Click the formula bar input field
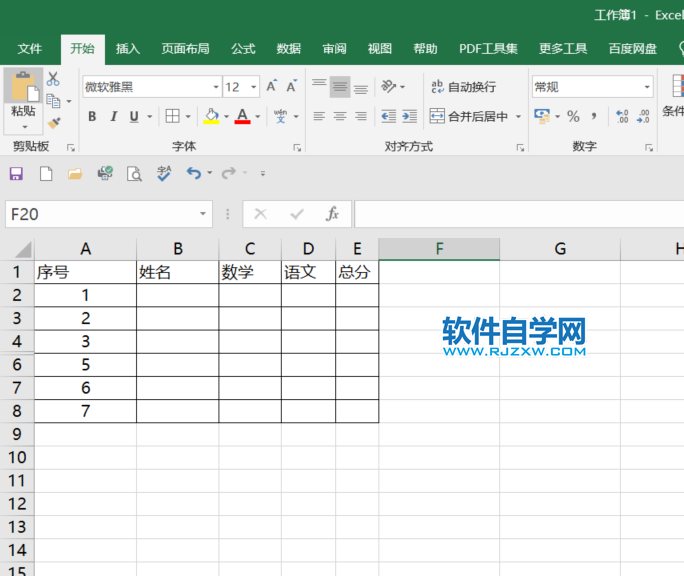Image resolution: width=684 pixels, height=576 pixels. point(519,214)
